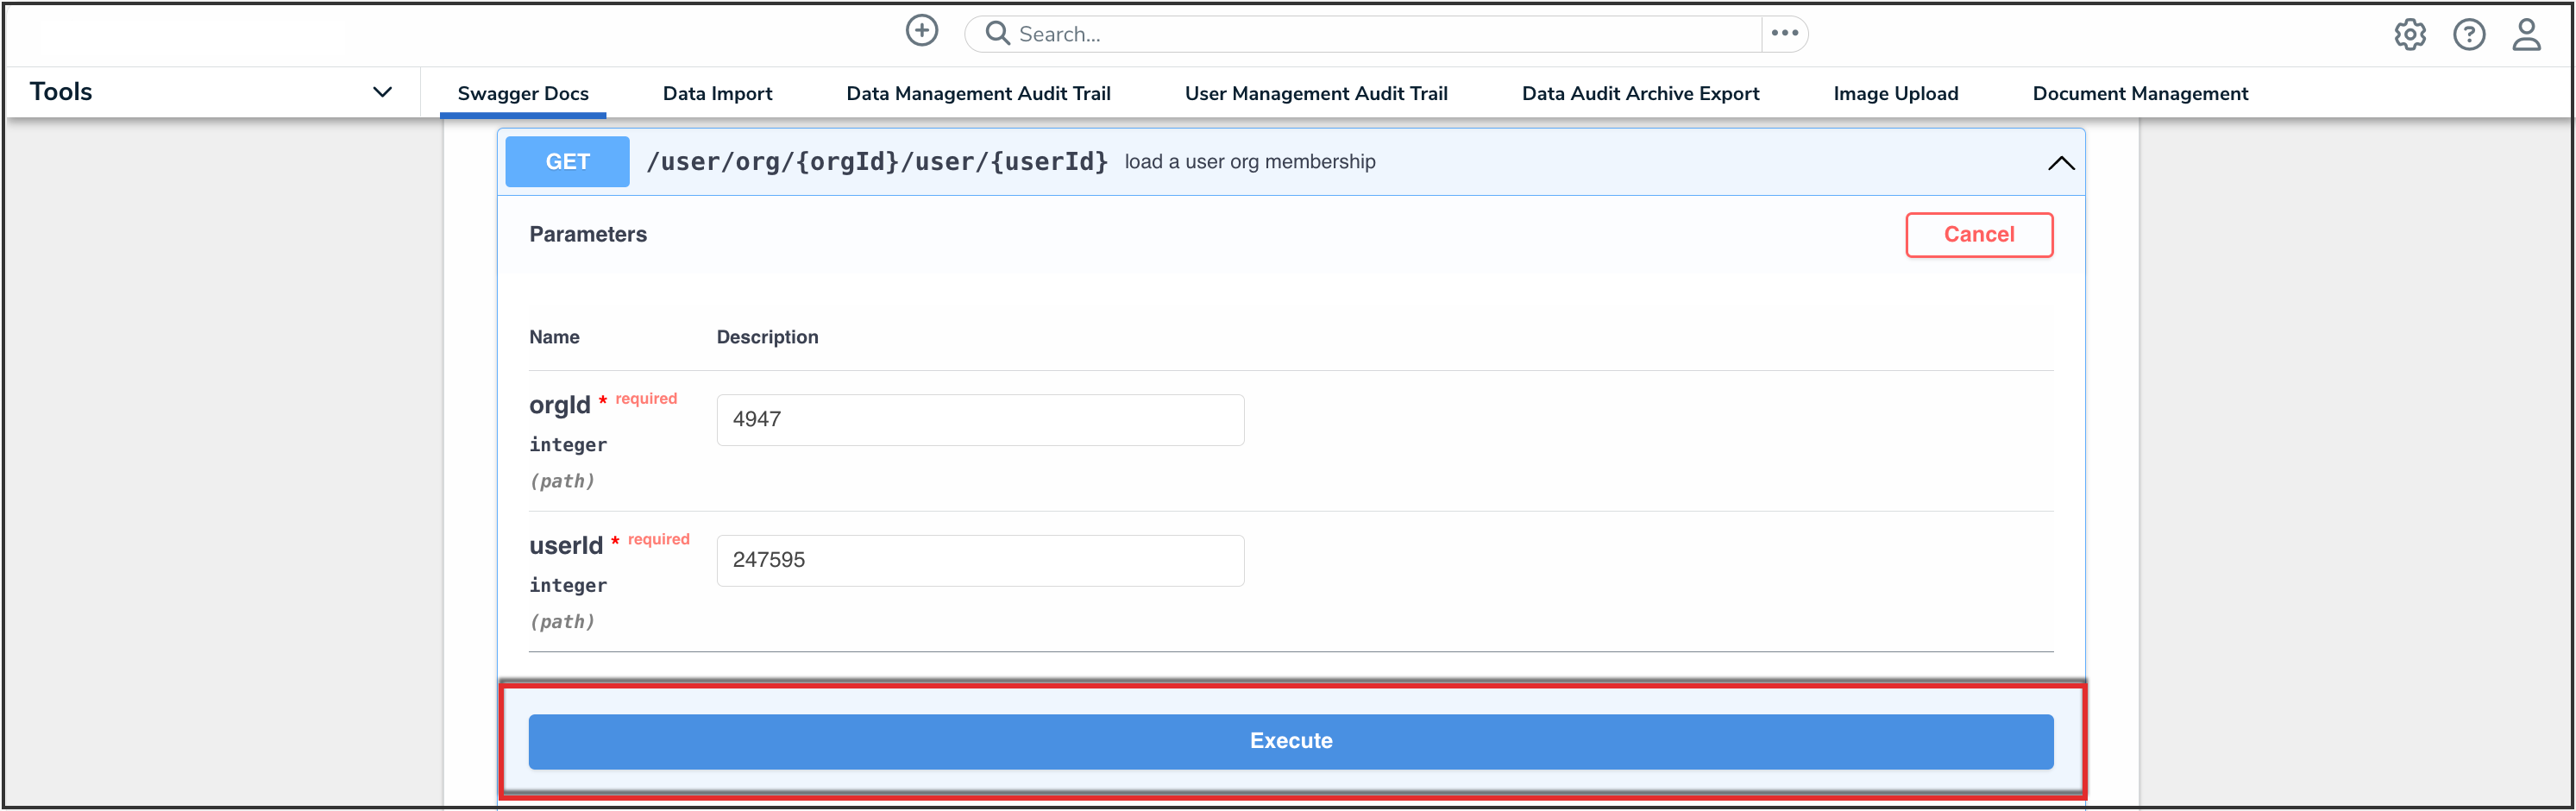Switch to the Swagger Docs tab
Screen dimensions: 2576x811
click(x=523, y=94)
